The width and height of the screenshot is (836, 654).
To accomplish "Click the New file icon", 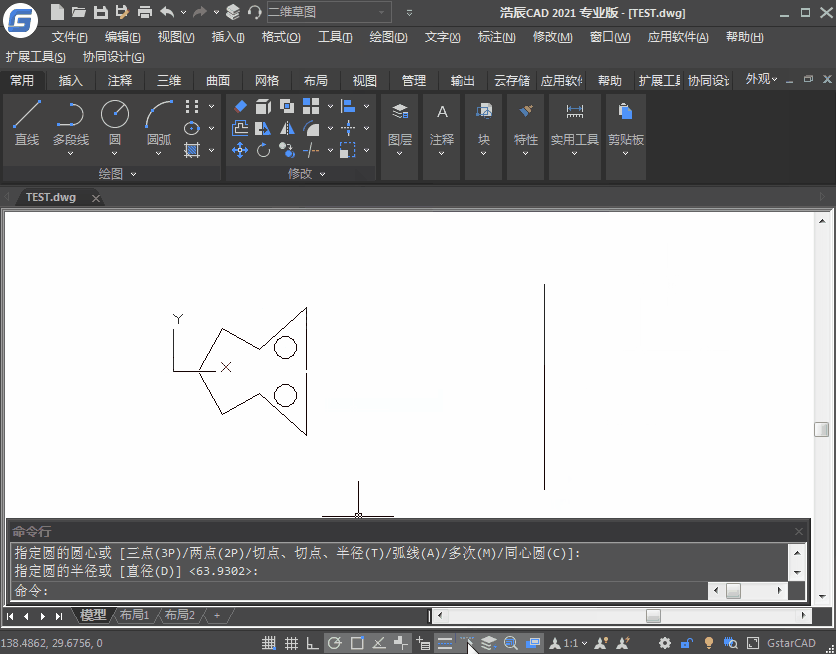I will tap(57, 12).
